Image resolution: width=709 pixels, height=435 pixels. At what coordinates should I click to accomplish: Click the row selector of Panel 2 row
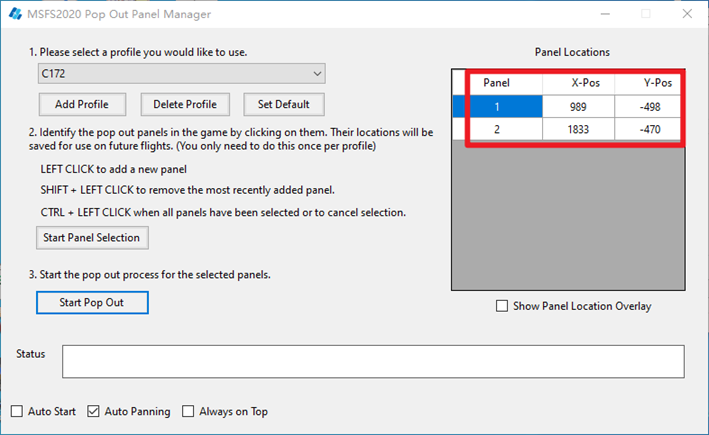pos(459,129)
